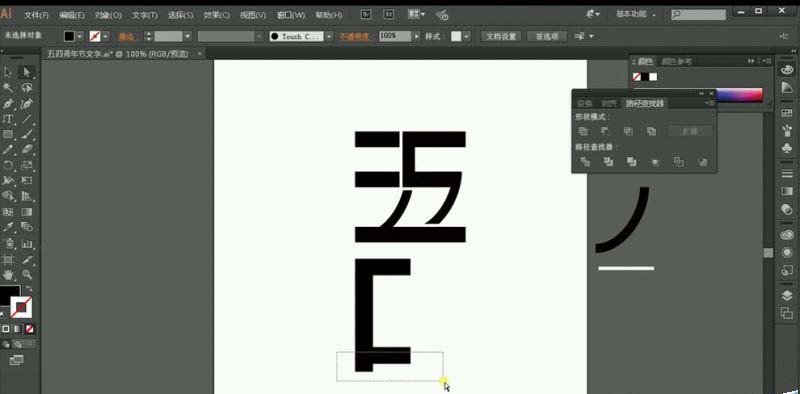The height and width of the screenshot is (394, 800).
Task: Open the 文件(F) menu
Action: pos(36,15)
